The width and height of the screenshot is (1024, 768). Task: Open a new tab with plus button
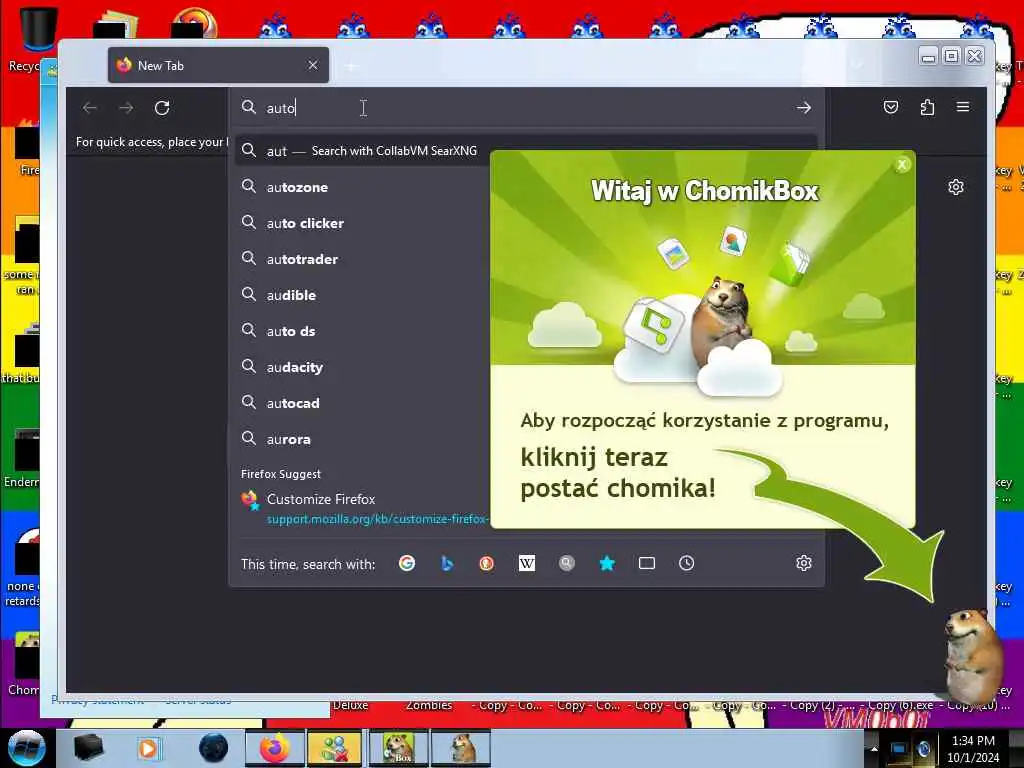(x=351, y=66)
